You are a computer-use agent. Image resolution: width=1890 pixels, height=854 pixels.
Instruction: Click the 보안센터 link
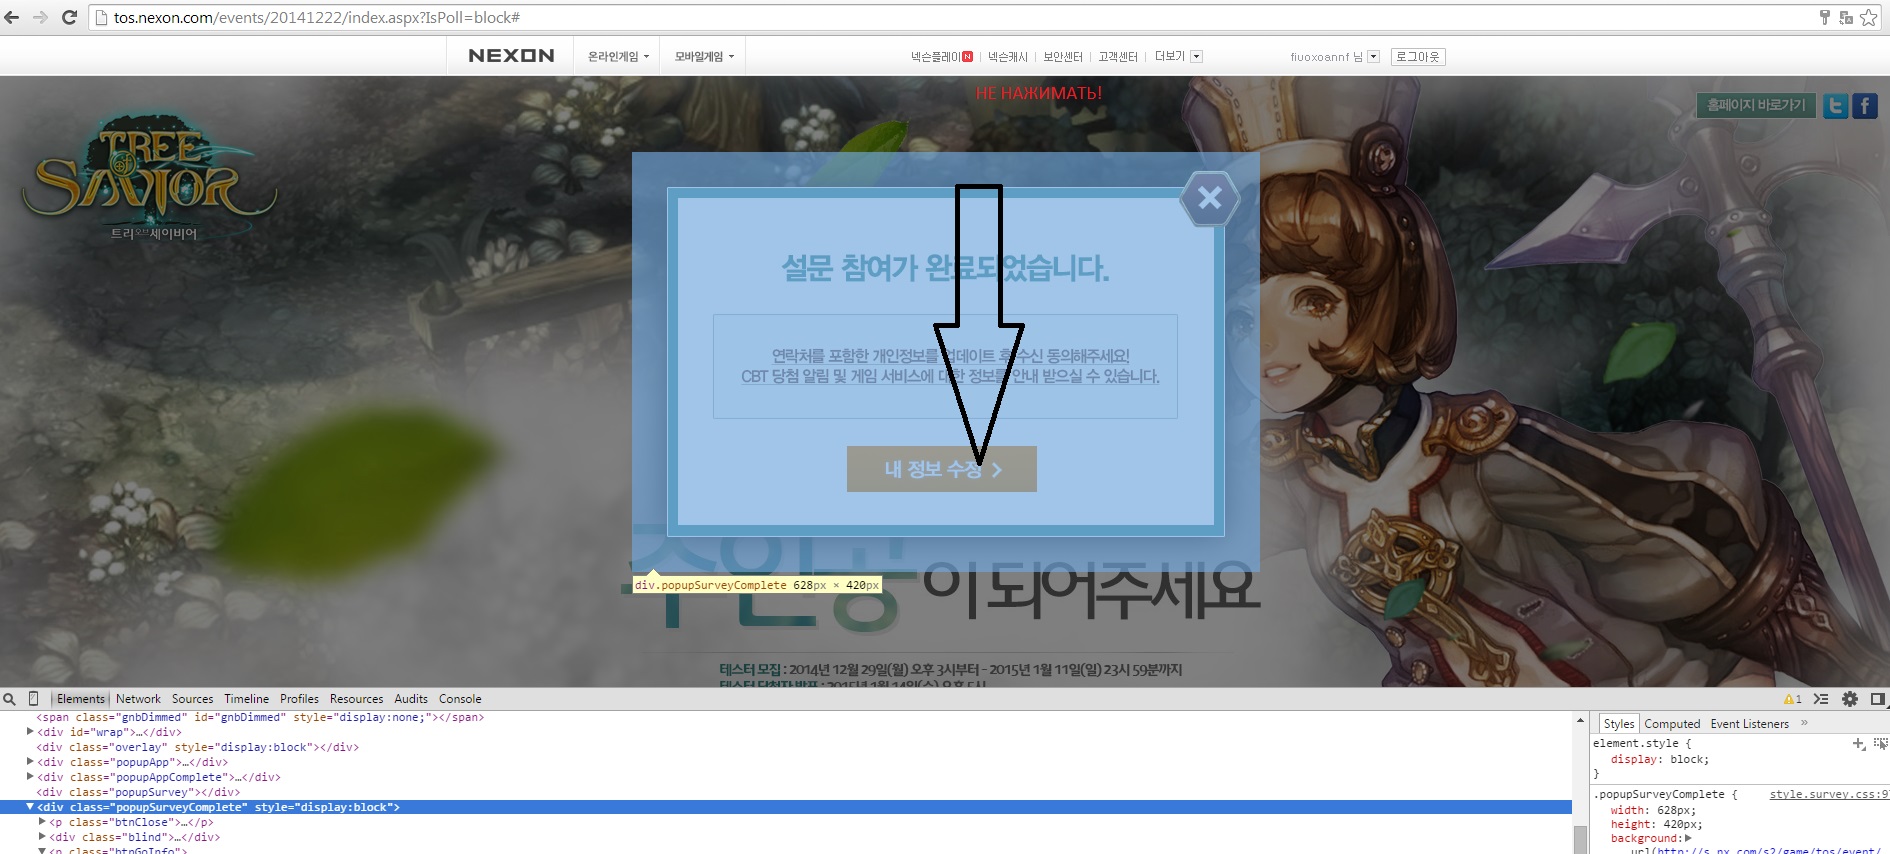coord(1063,57)
